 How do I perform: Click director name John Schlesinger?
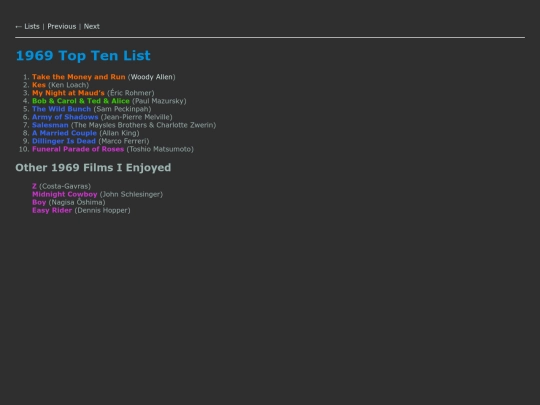131,194
